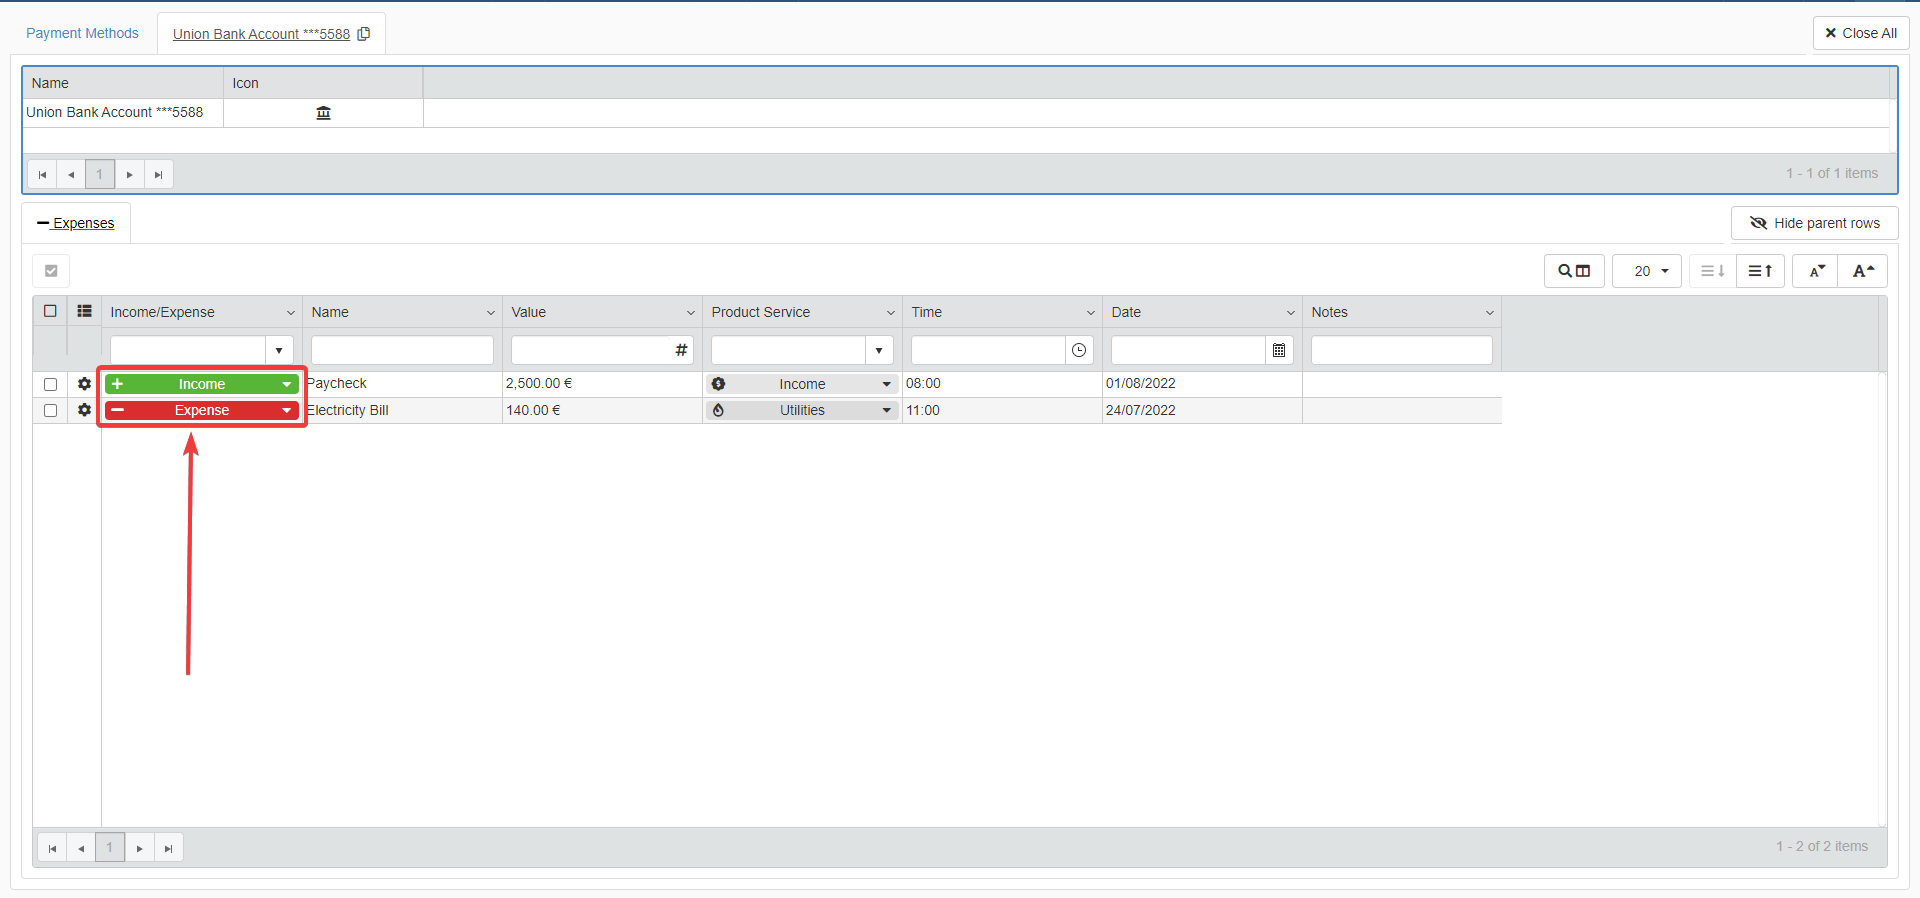Open the Time filter clock picker
Image resolution: width=1920 pixels, height=898 pixels.
click(1079, 350)
